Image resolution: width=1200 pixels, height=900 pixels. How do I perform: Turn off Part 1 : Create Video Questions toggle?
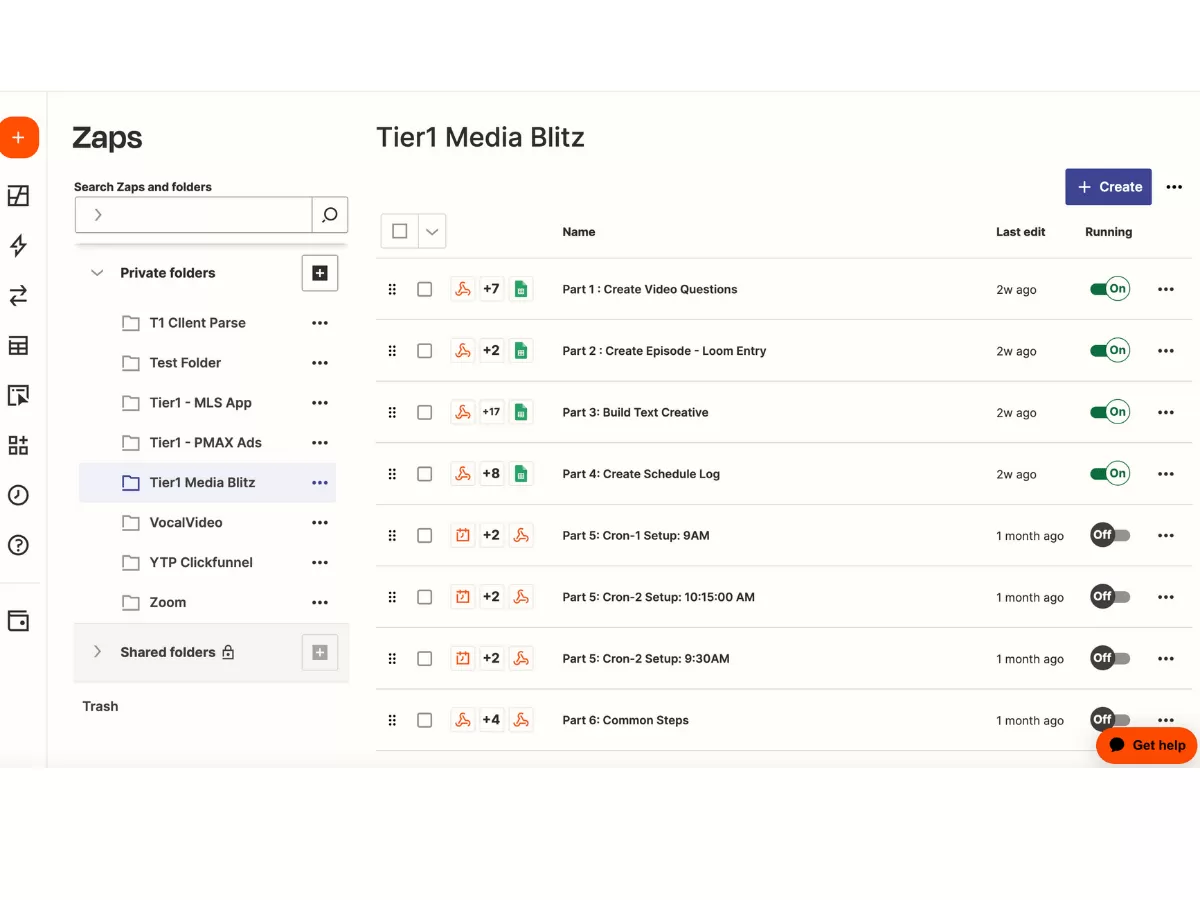1109,289
